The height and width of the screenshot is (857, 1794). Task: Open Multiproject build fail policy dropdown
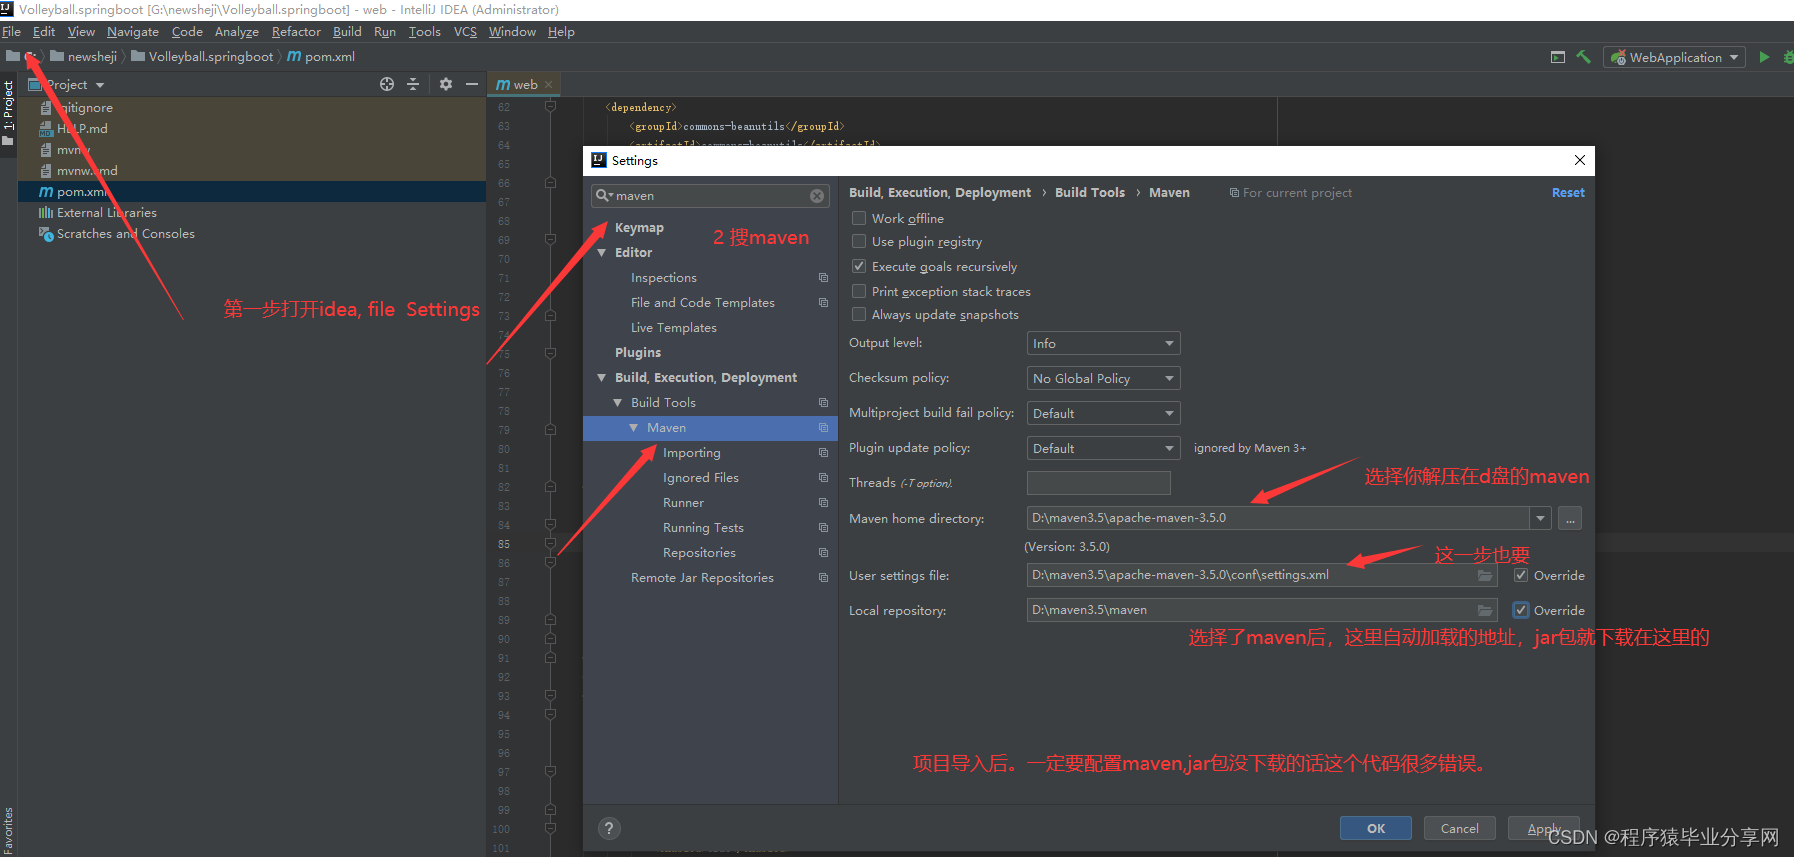click(x=1104, y=413)
